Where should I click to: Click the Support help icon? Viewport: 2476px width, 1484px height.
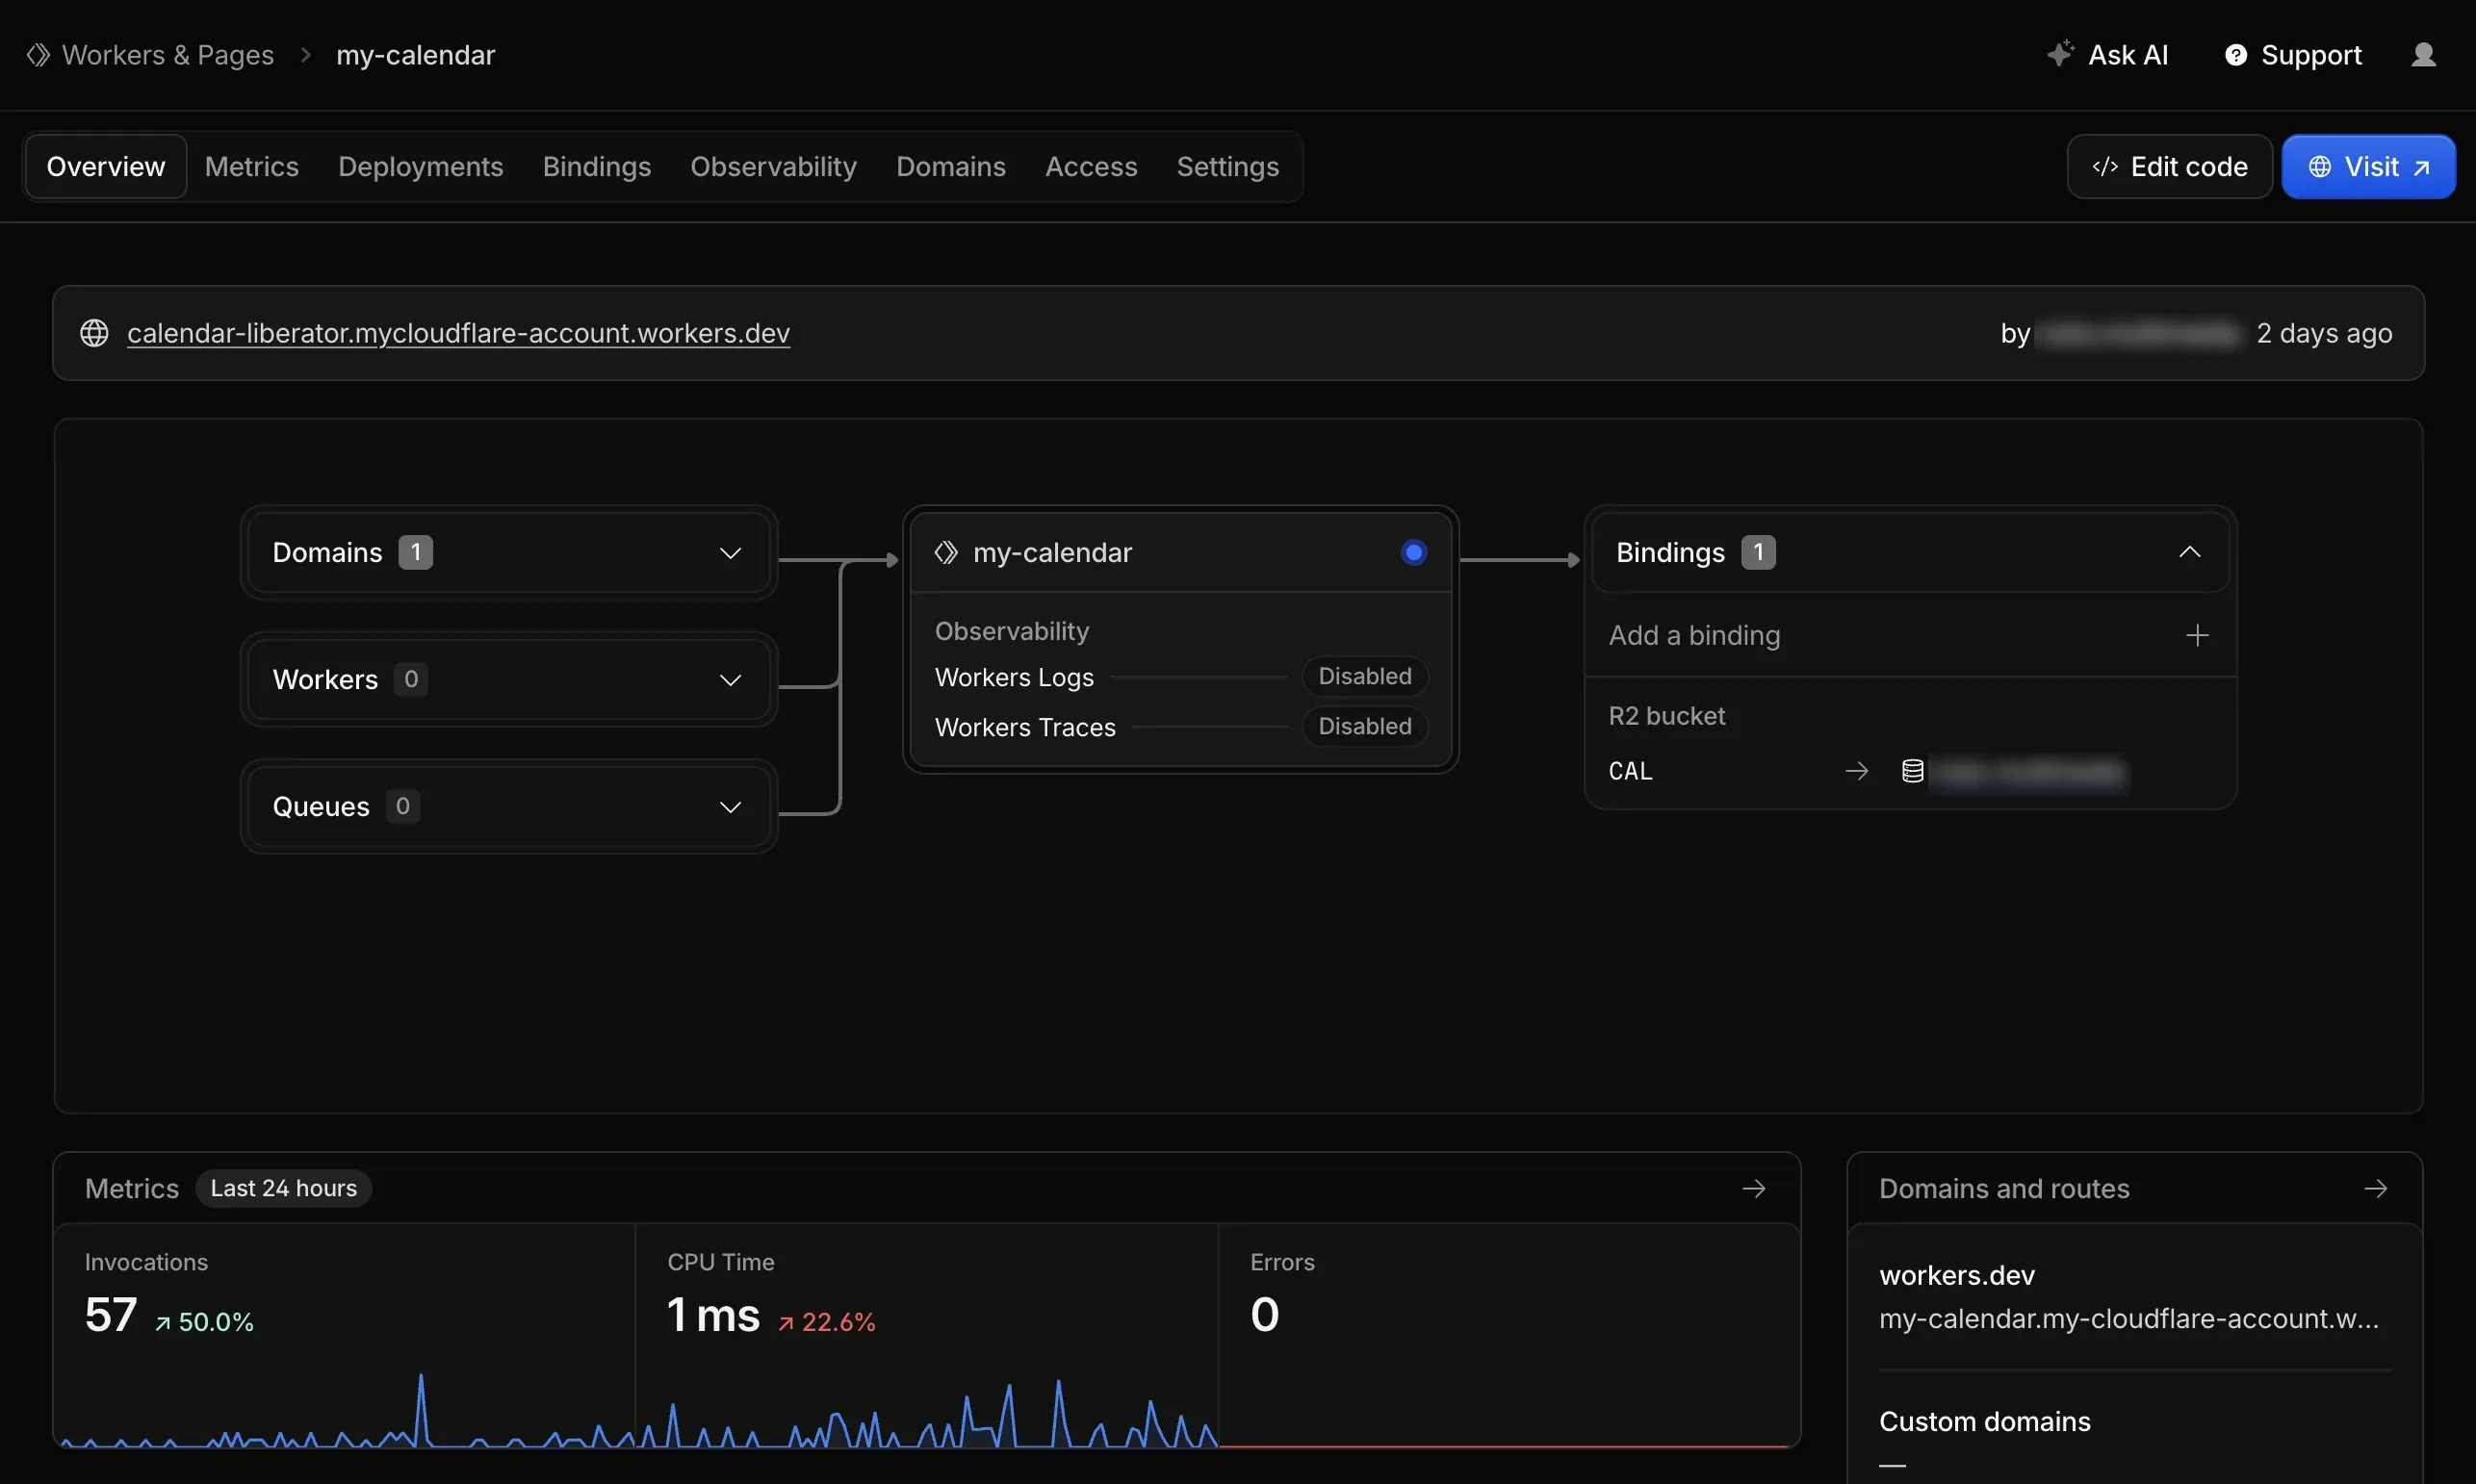tap(2236, 55)
